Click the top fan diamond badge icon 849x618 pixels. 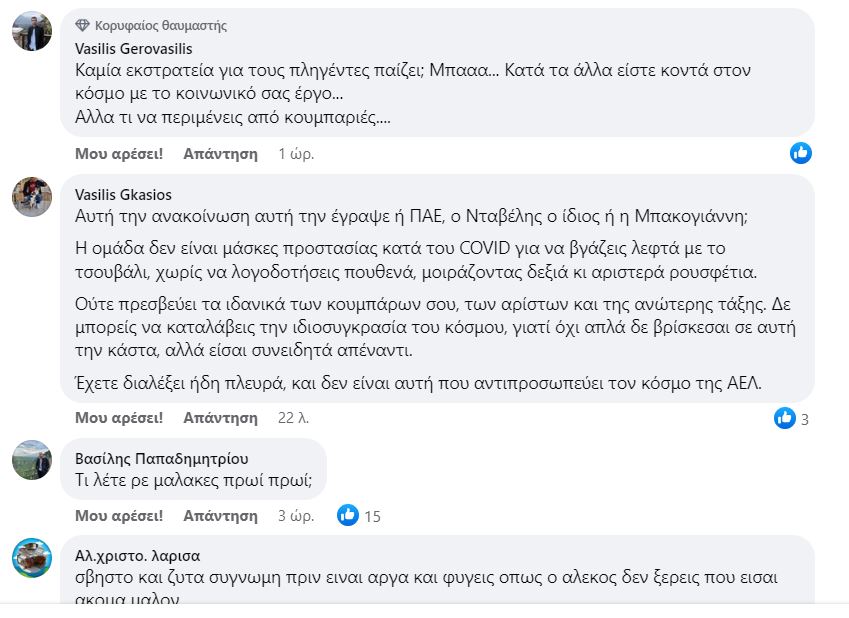pyautogui.click(x=83, y=25)
